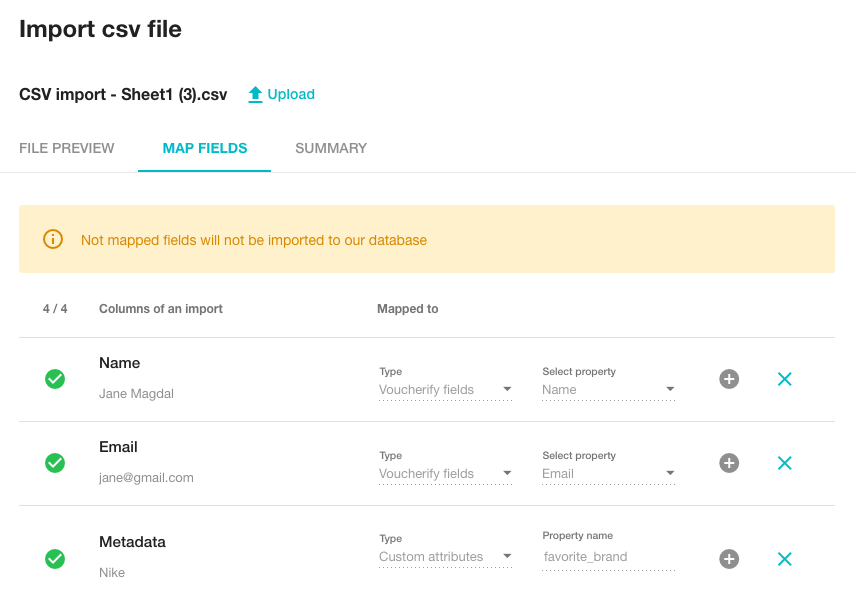Open Custom attributes type dropdown
Image resolution: width=856 pixels, height=607 pixels.
(445, 557)
